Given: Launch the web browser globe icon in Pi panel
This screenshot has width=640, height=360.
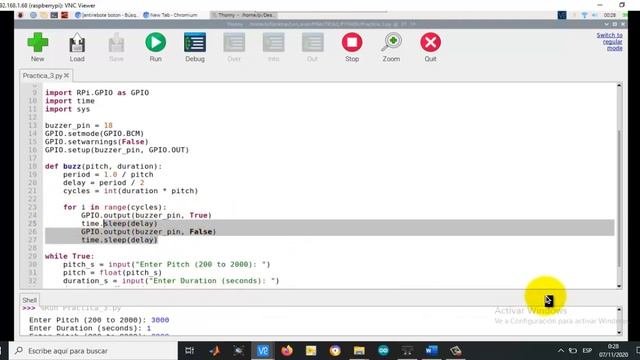Looking at the screenshot, I should pyautogui.click(x=33, y=15).
